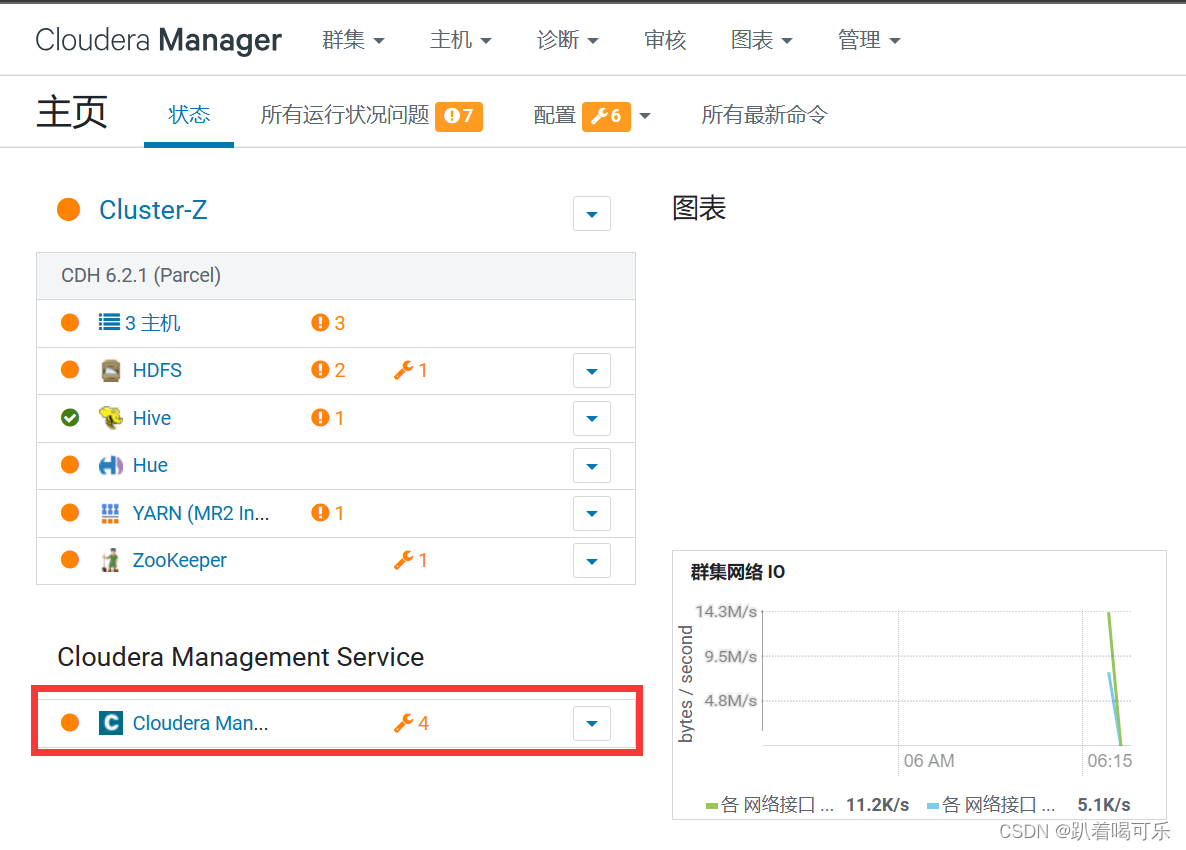Viewport: 1186px width, 850px height.
Task: Click the Hive bee icon
Action: [x=110, y=417]
